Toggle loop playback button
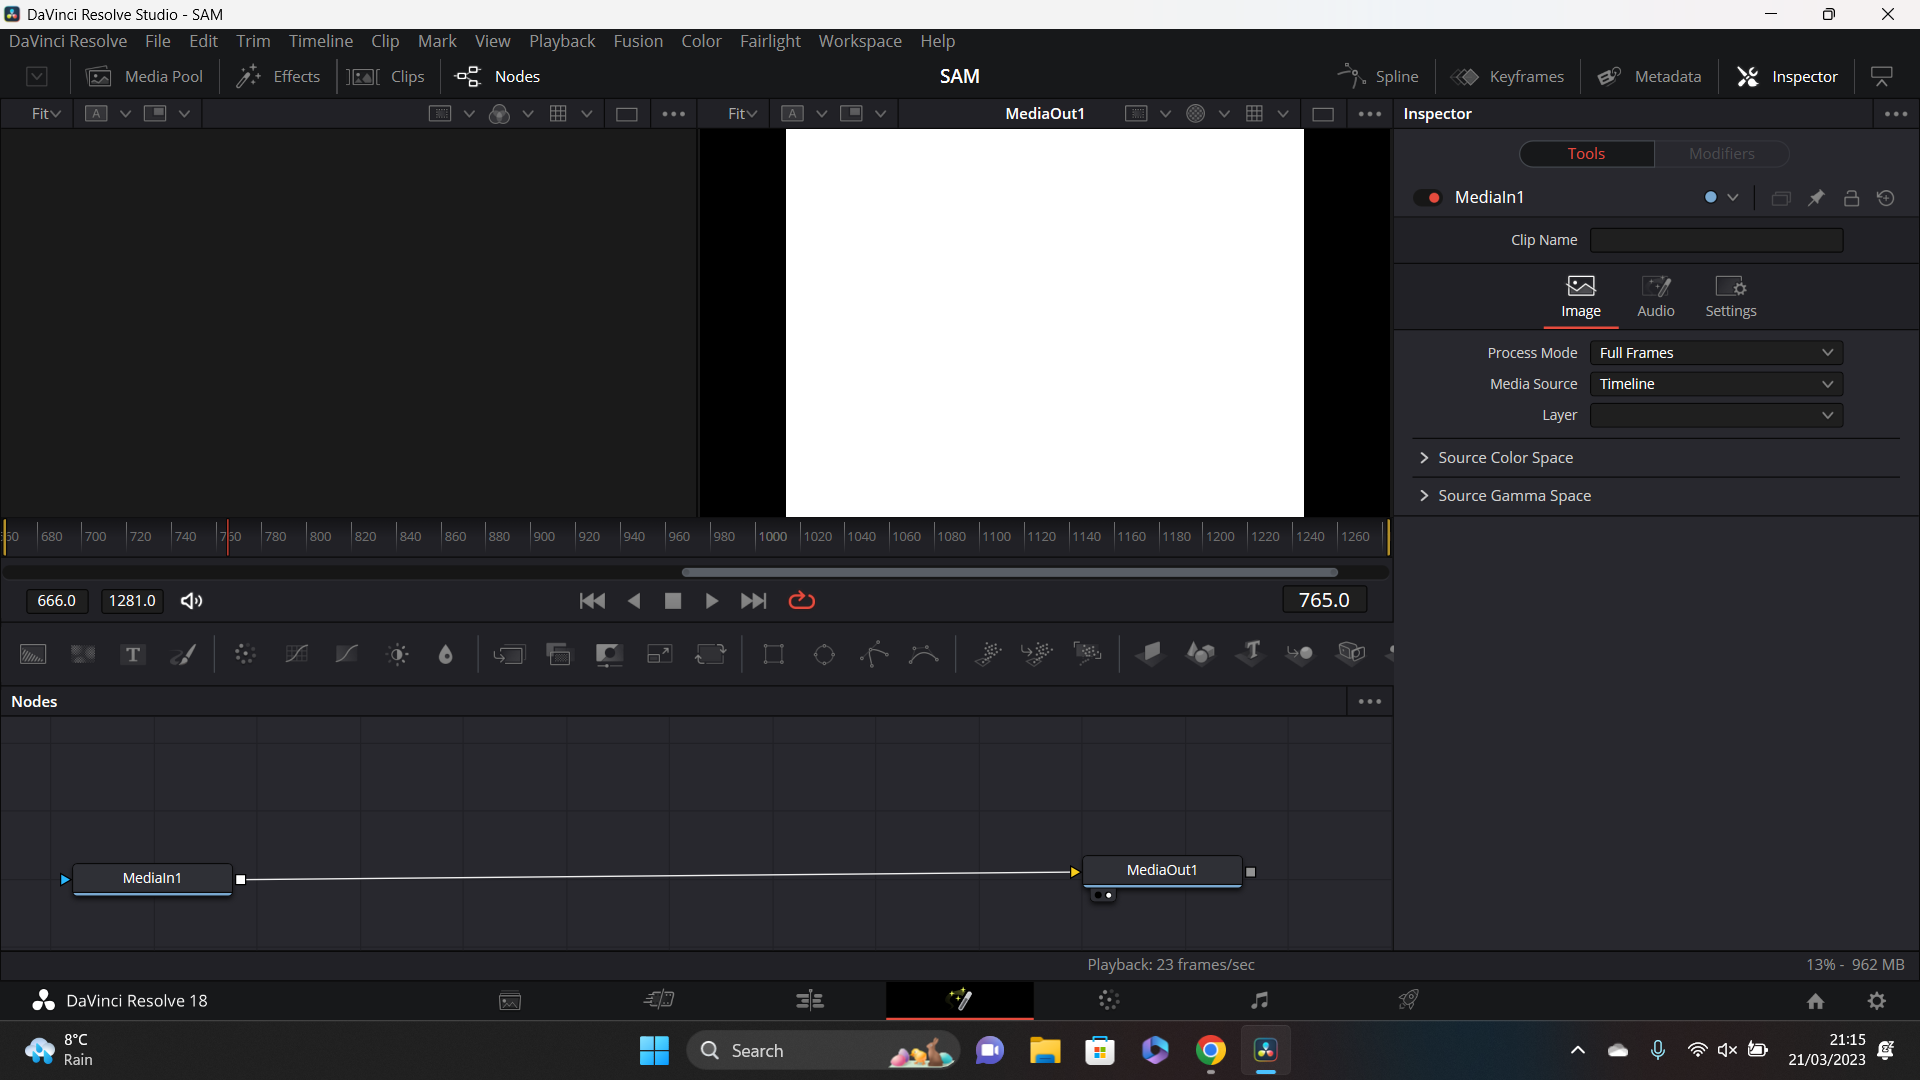The height and width of the screenshot is (1080, 1920). coord(802,600)
